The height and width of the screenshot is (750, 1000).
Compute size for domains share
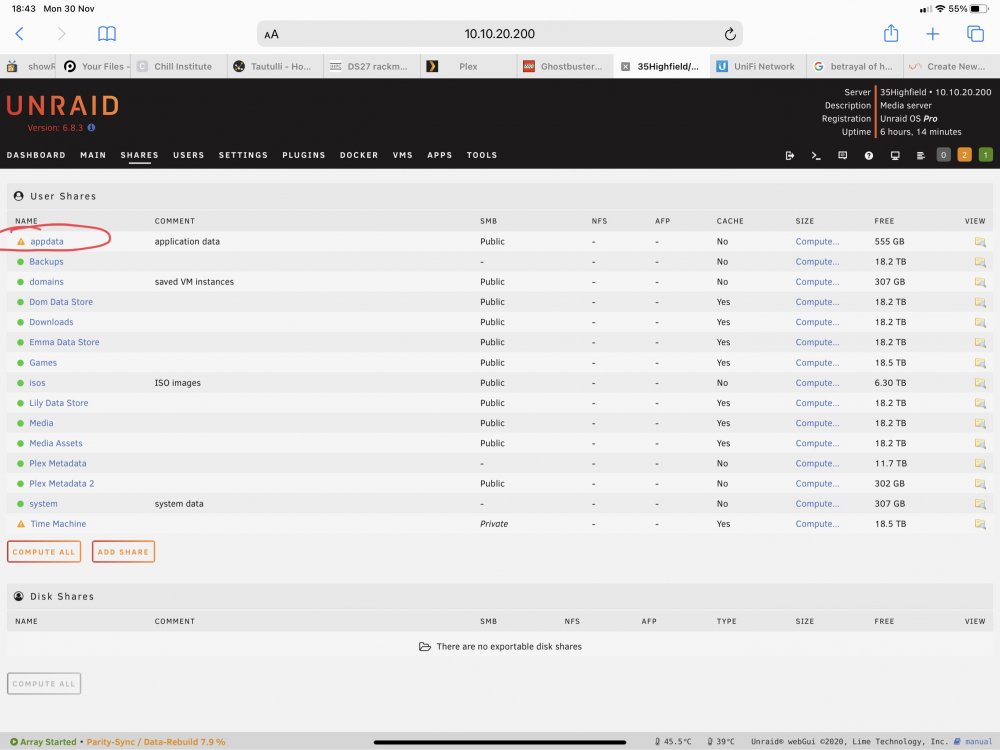(x=817, y=282)
